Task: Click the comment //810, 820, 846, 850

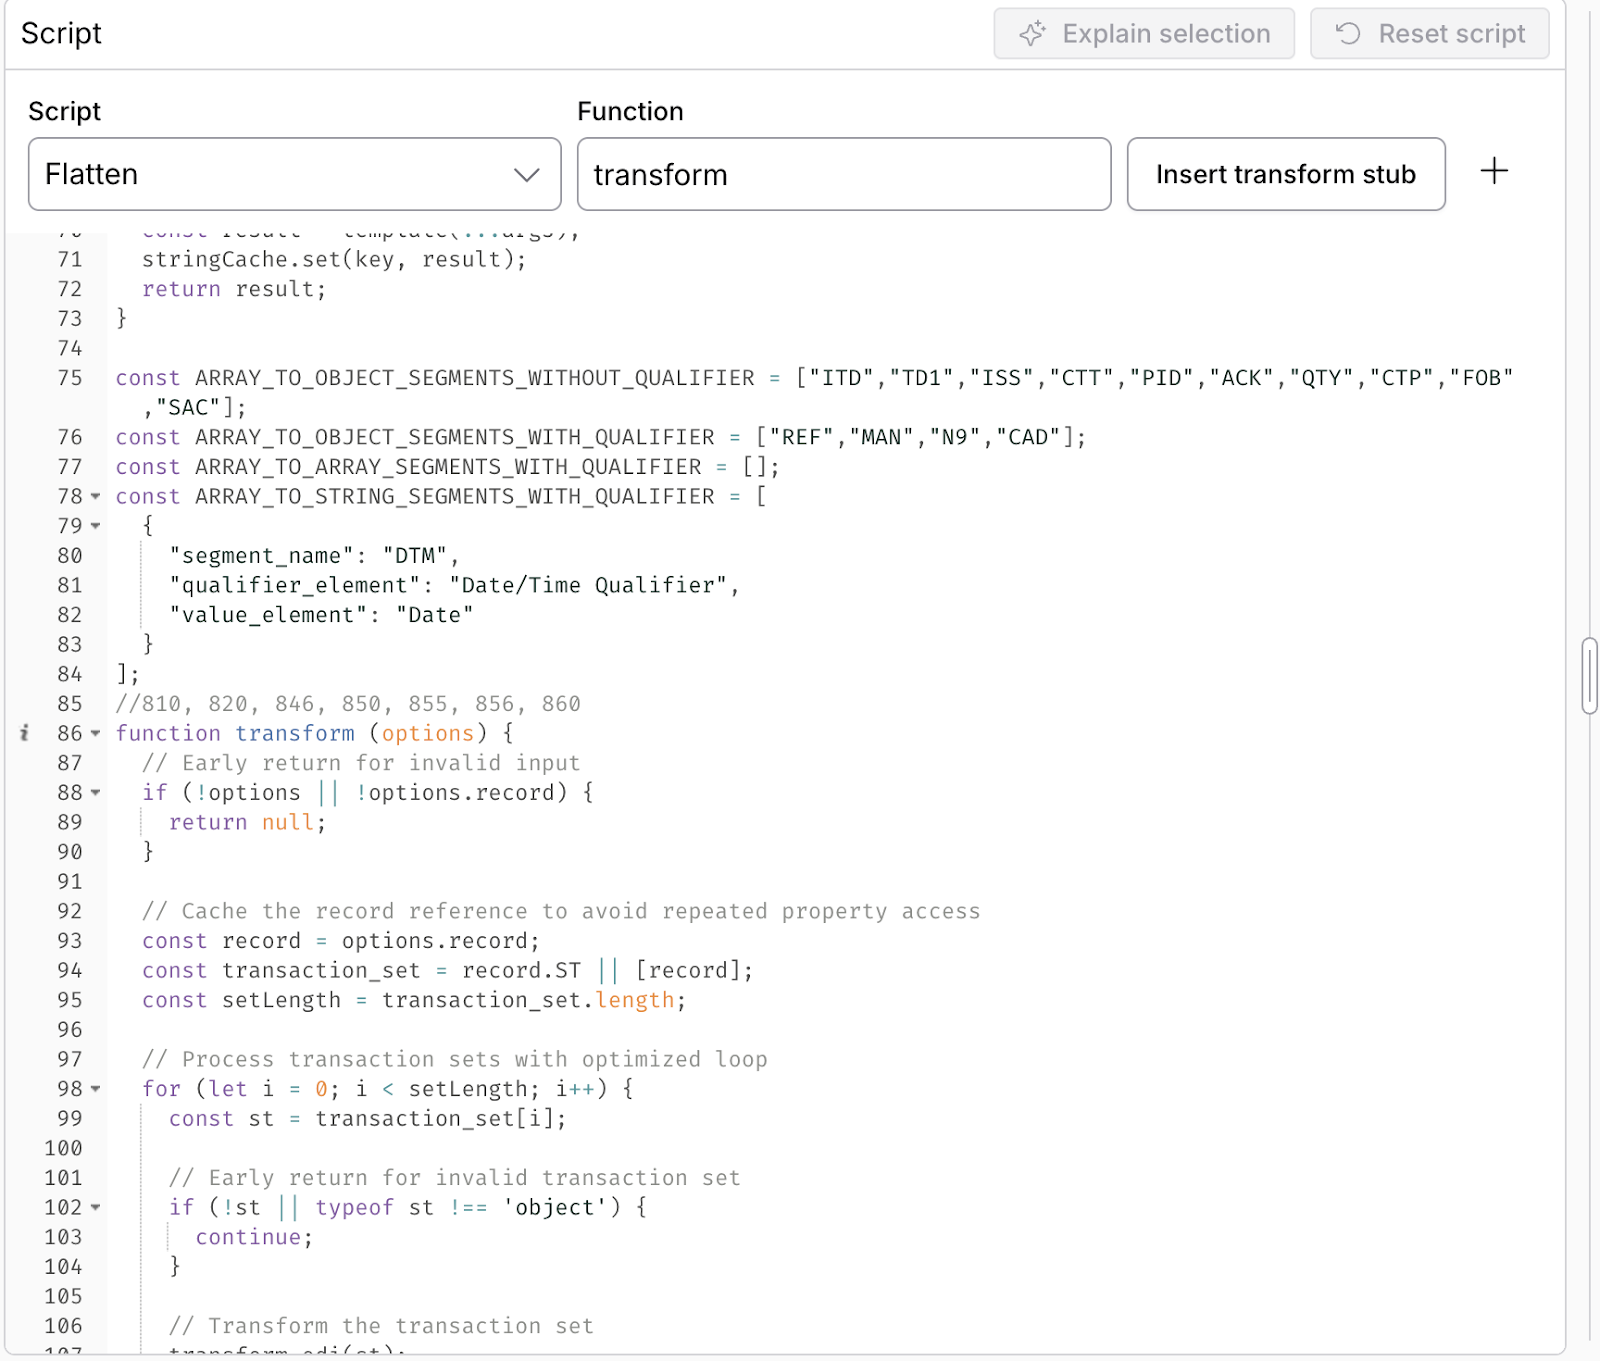Action: pos(348,704)
